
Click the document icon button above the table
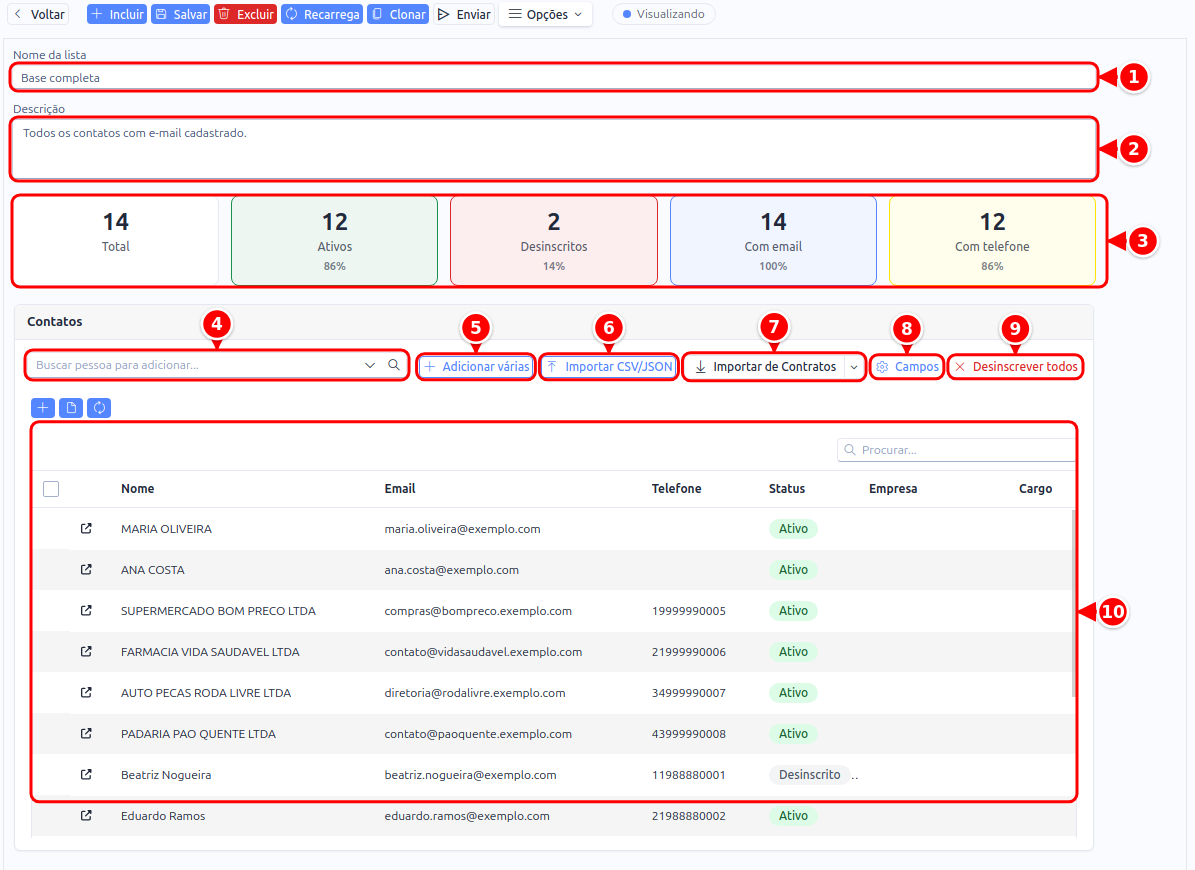pyautogui.click(x=71, y=408)
